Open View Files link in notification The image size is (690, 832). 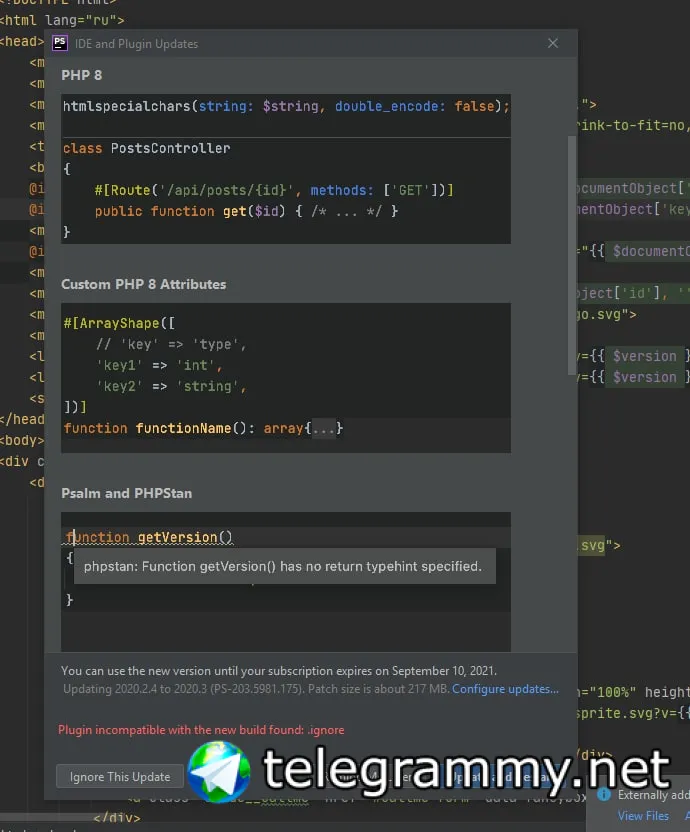click(x=643, y=816)
